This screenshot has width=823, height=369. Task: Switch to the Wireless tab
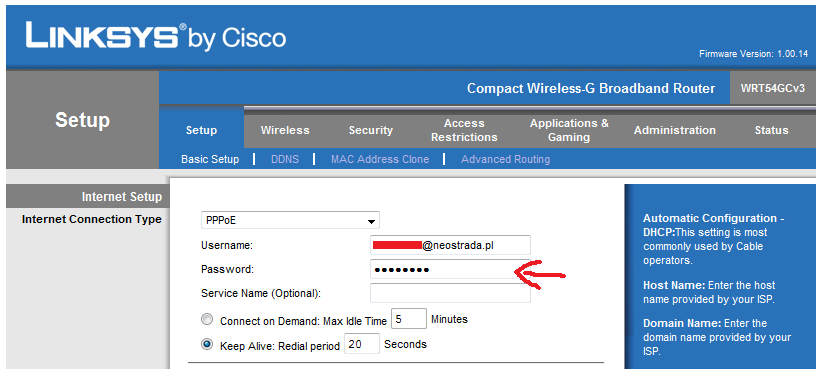[x=285, y=130]
